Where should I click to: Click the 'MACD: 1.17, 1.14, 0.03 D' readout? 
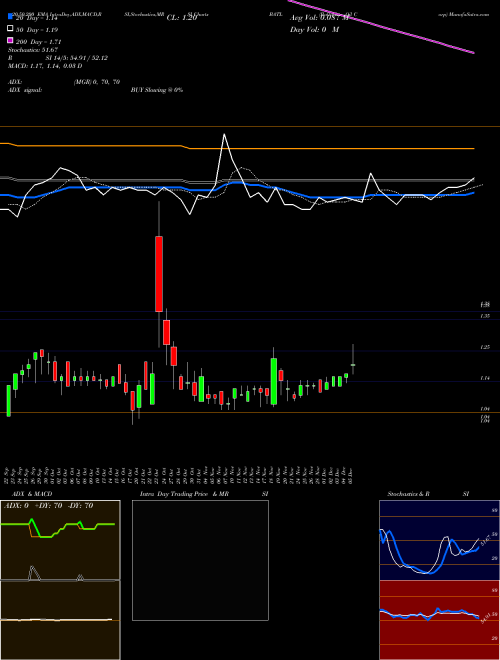45,66
